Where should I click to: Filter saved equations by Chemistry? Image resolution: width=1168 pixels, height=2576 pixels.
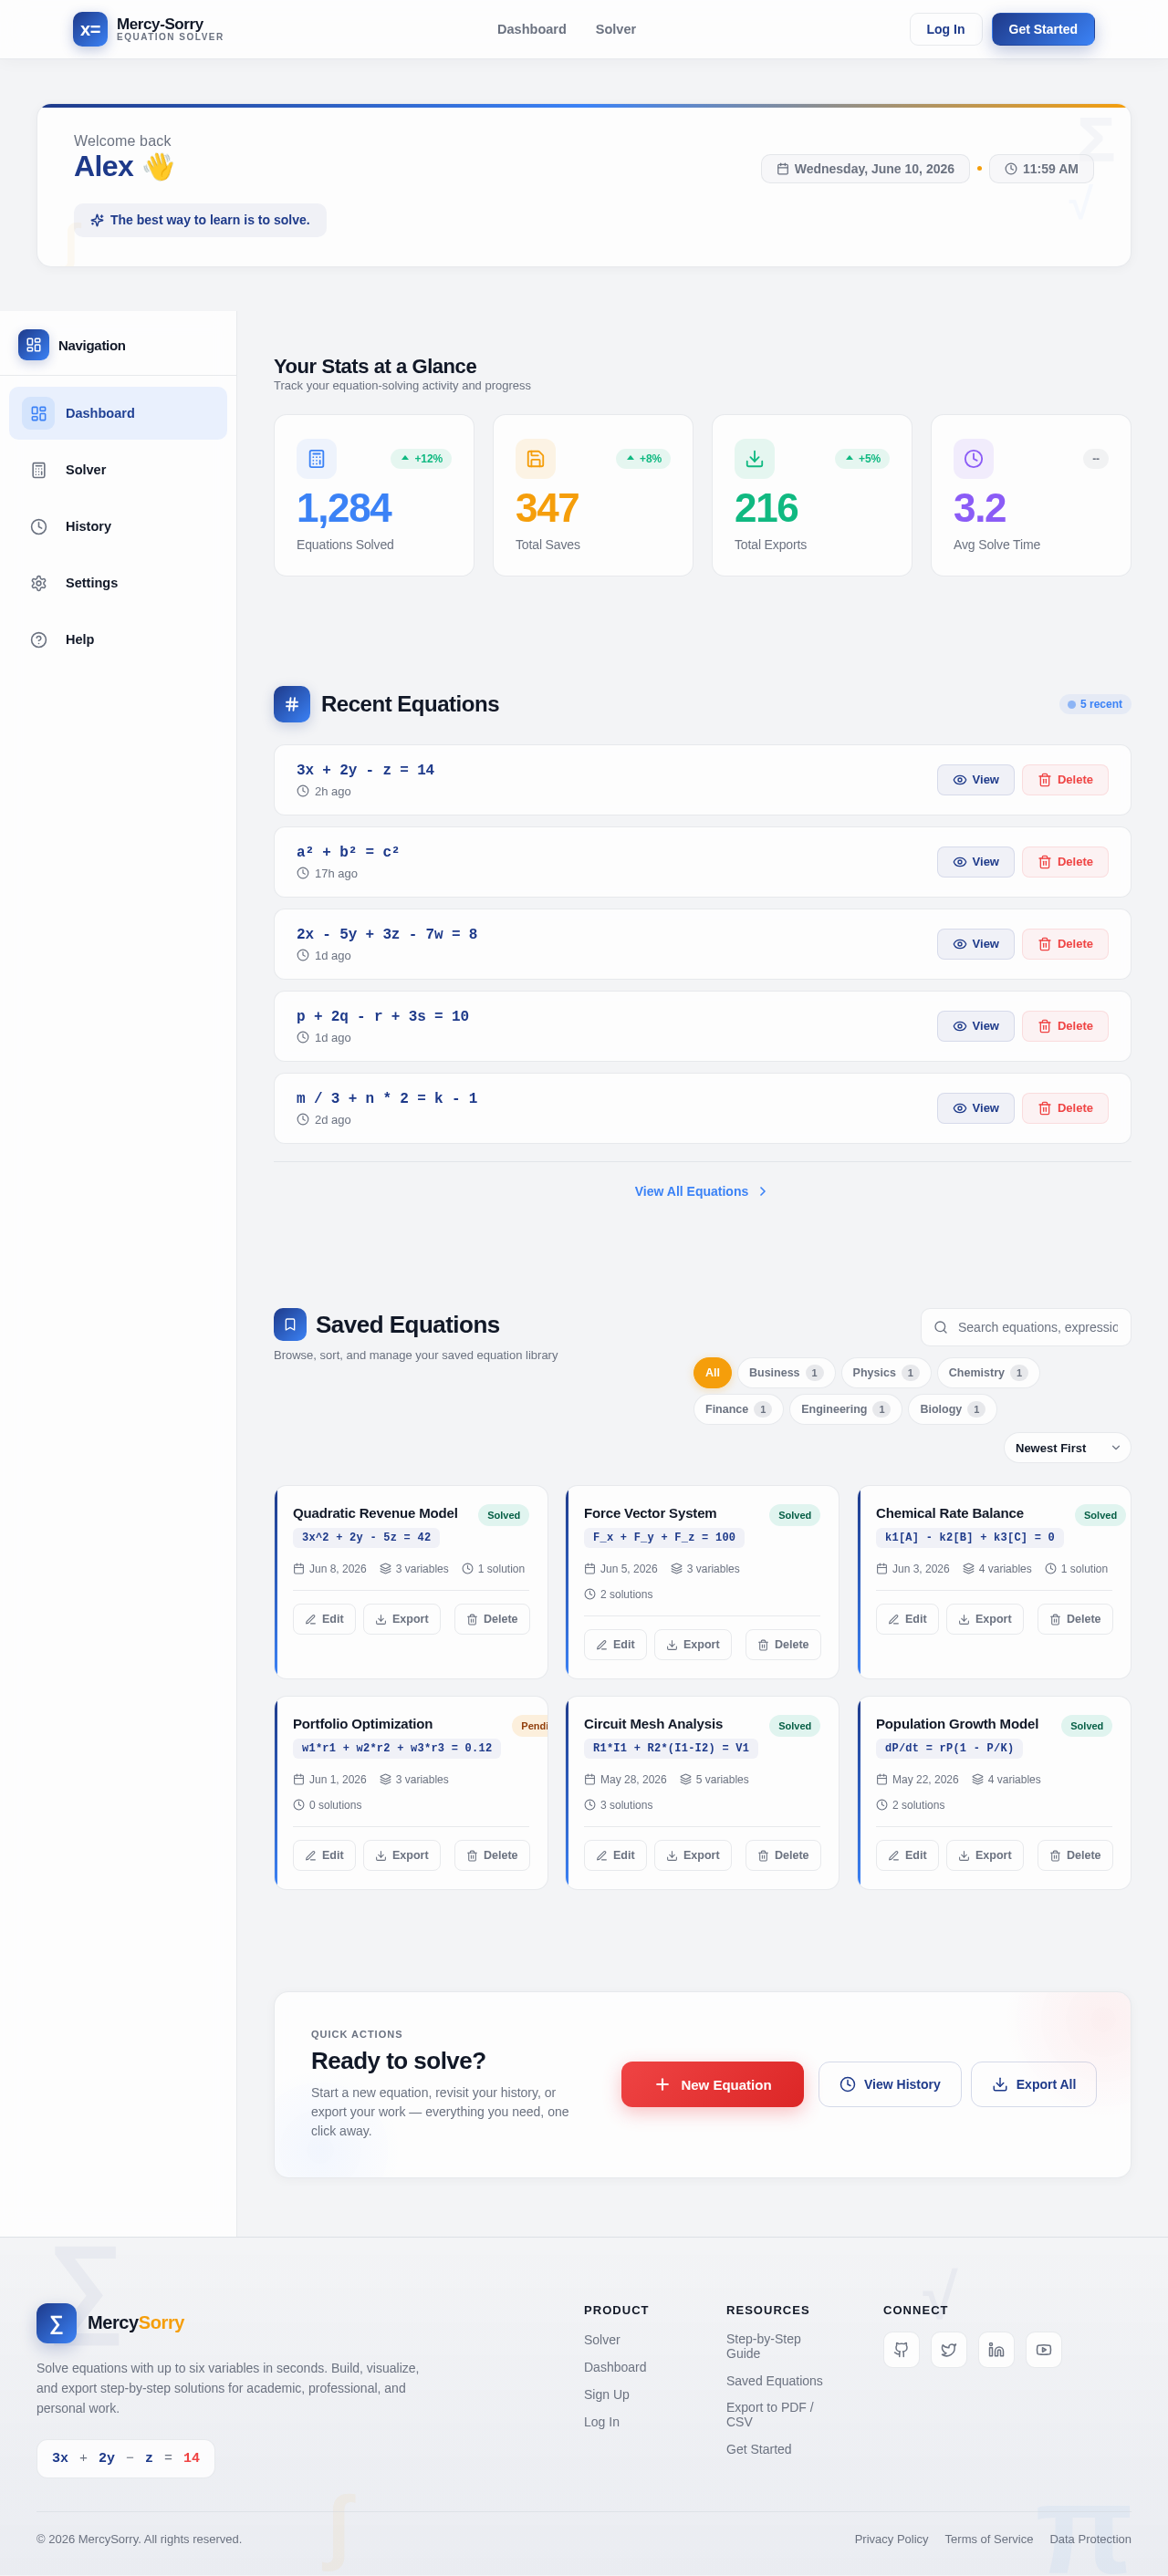coord(987,1373)
